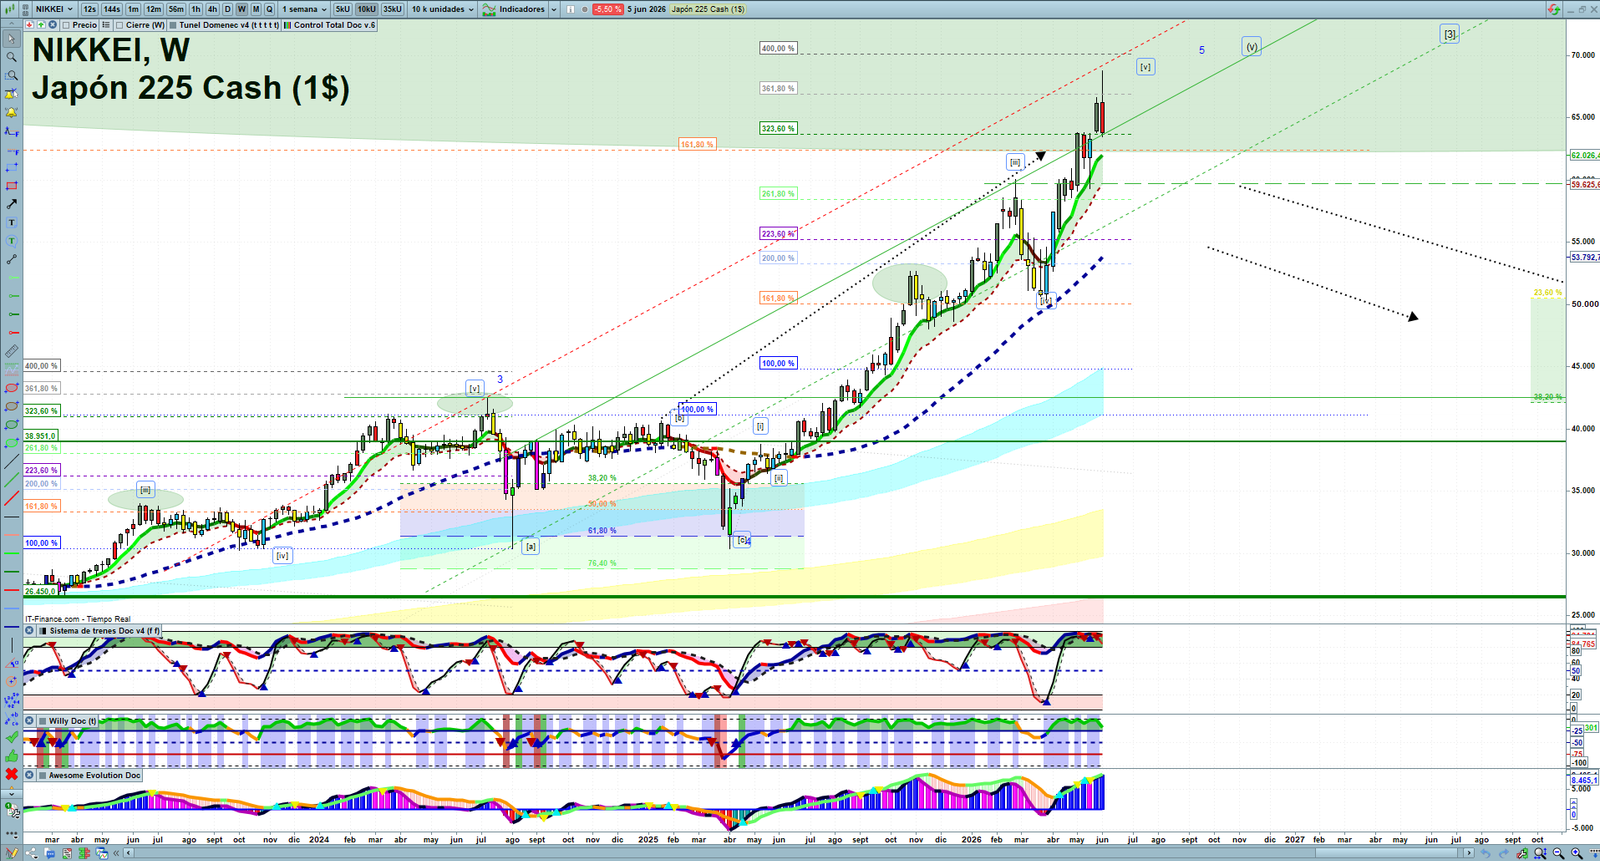This screenshot has height=861, width=1600.
Task: Click the chart icon beside NIKKEI
Action: (9, 9)
